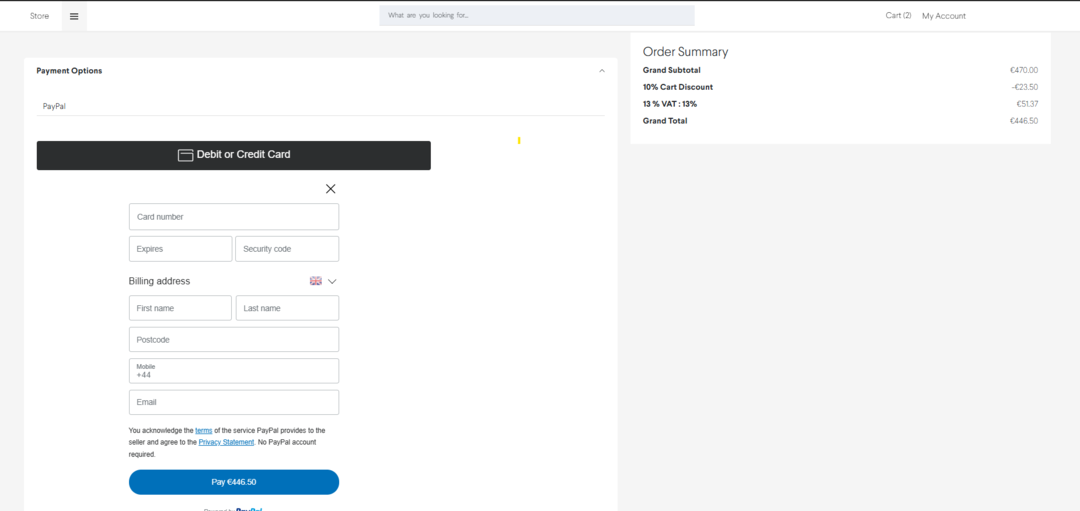Open the Privacy Statement link

click(227, 442)
